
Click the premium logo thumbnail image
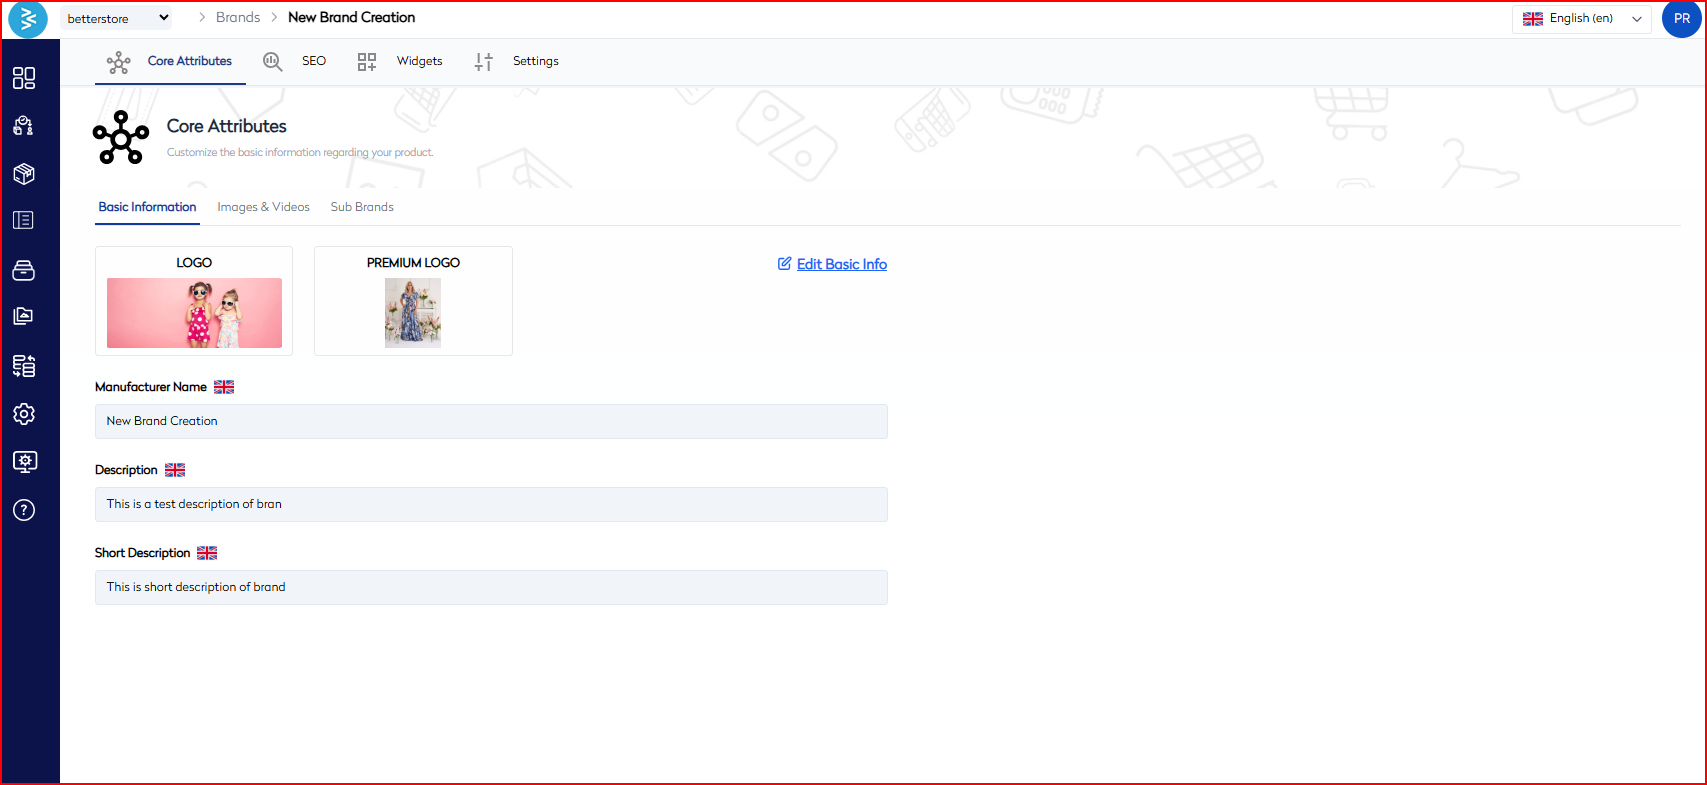click(413, 313)
